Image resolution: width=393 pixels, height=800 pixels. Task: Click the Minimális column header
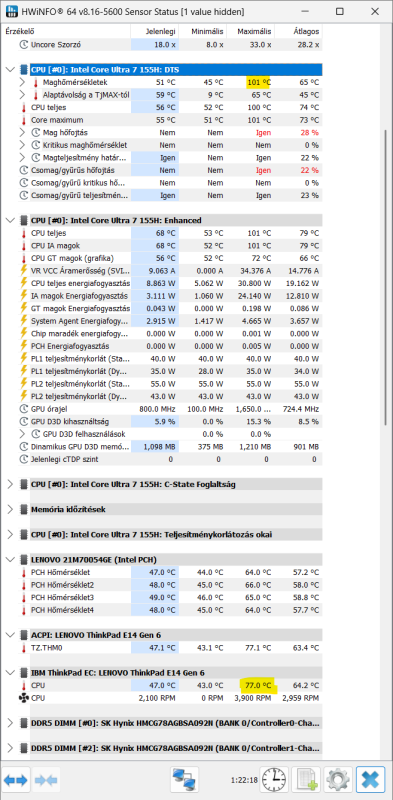click(203, 31)
